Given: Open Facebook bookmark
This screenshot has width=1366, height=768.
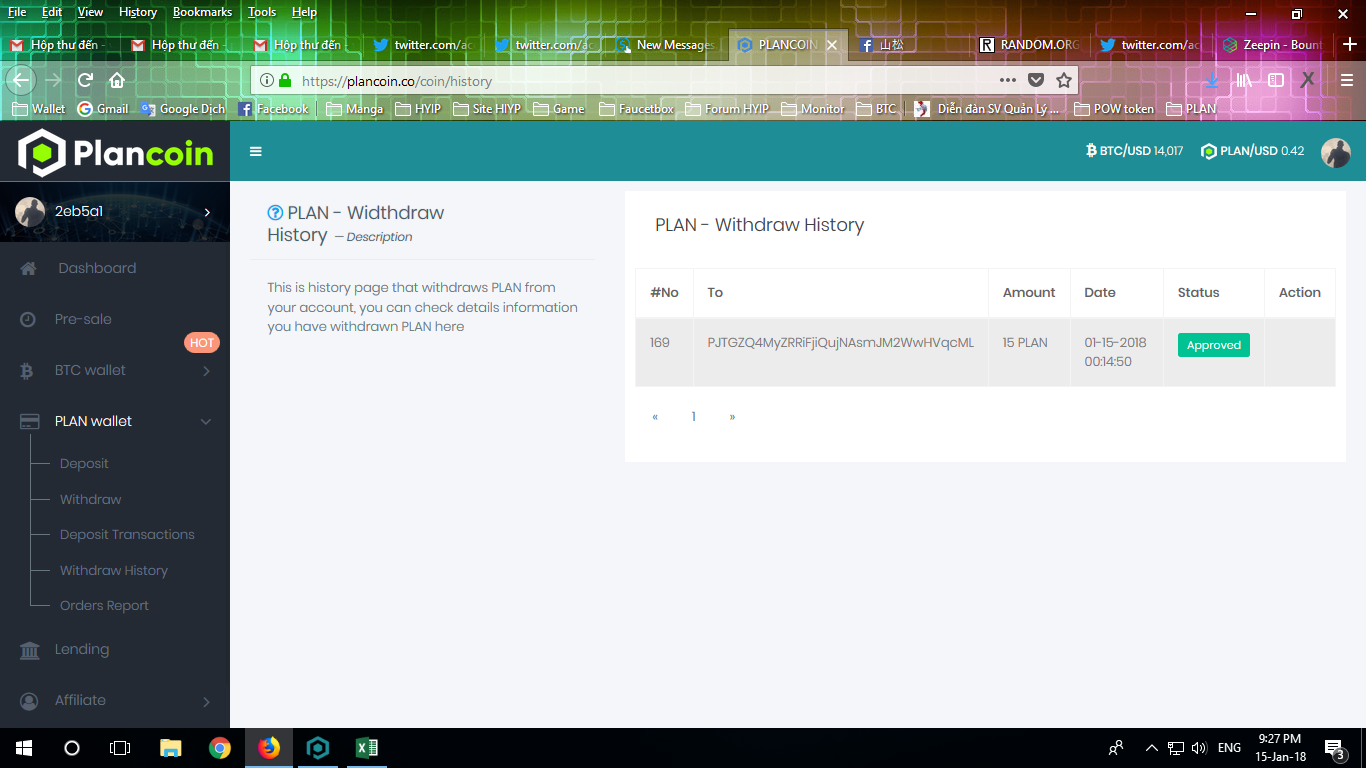Looking at the screenshot, I should pyautogui.click(x=273, y=109).
